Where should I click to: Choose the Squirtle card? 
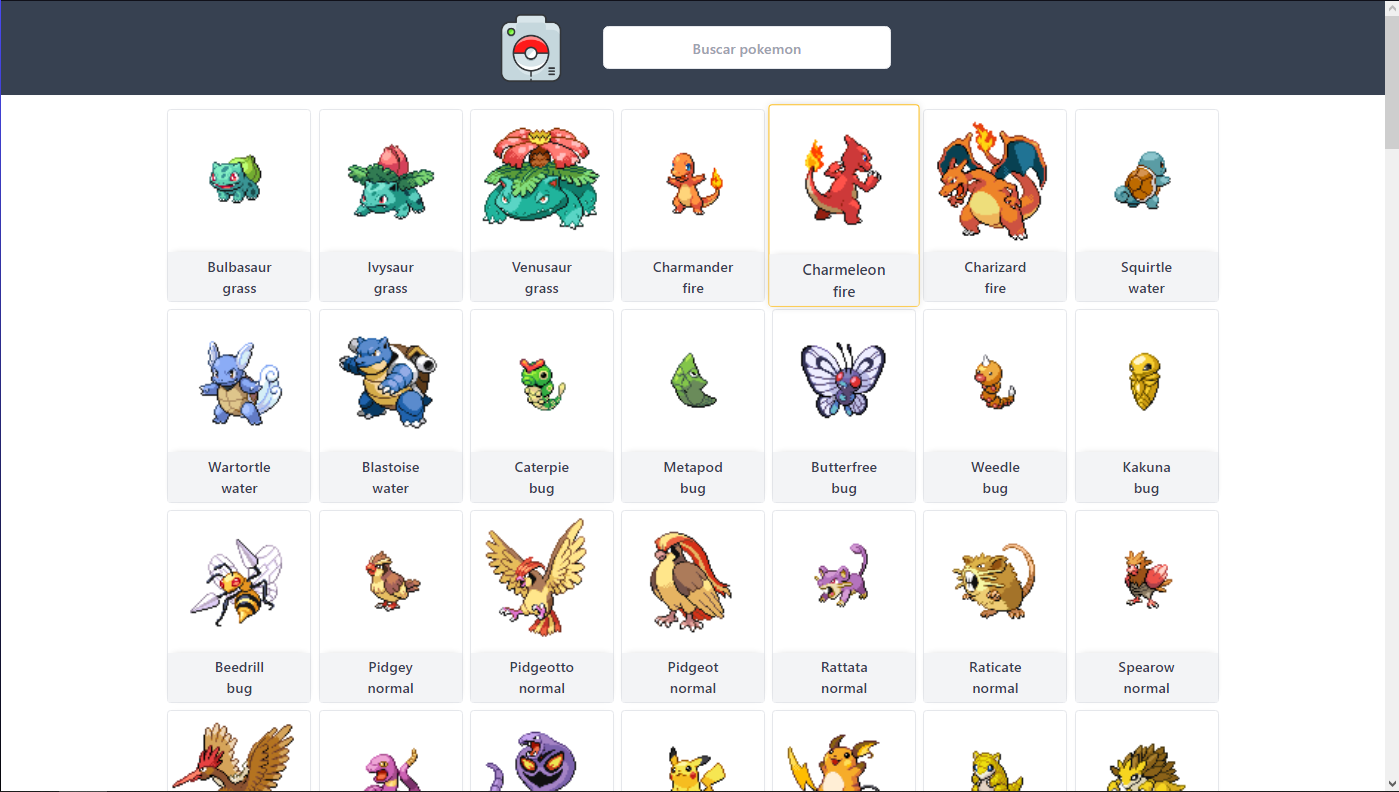coord(1147,205)
